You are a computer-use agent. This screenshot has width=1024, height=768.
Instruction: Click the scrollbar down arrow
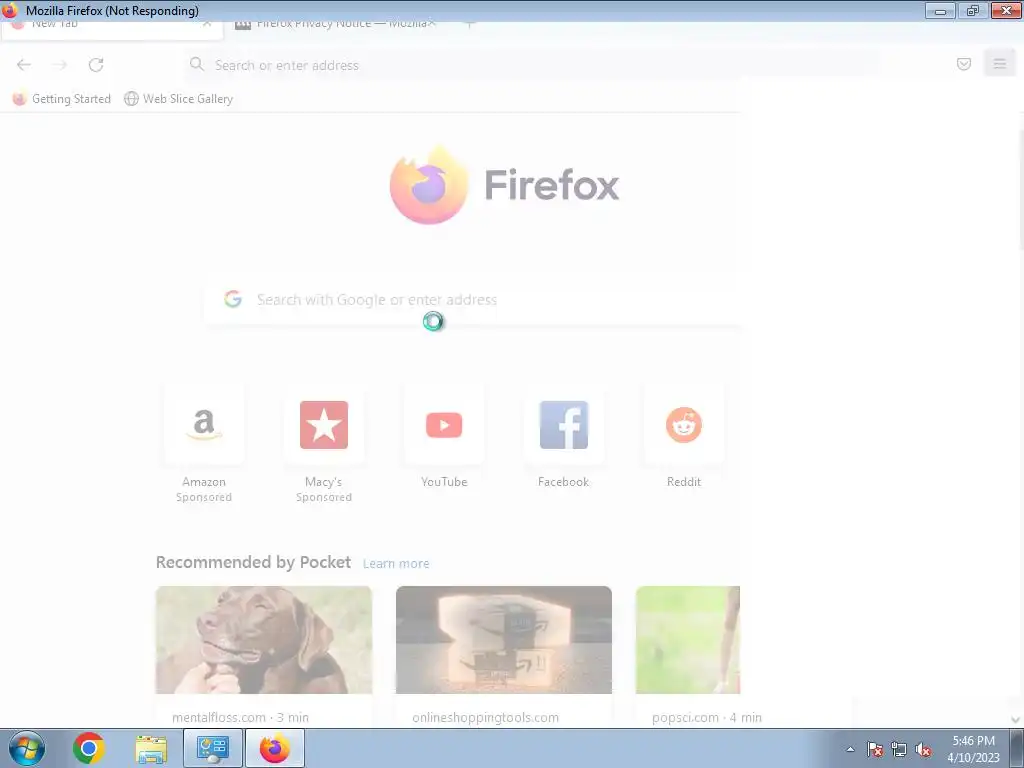pos(1016,719)
